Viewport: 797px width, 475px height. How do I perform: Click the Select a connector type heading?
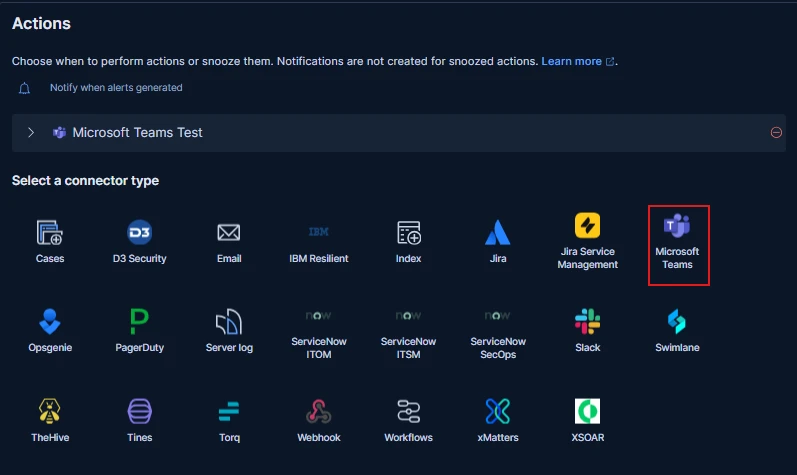click(x=85, y=180)
